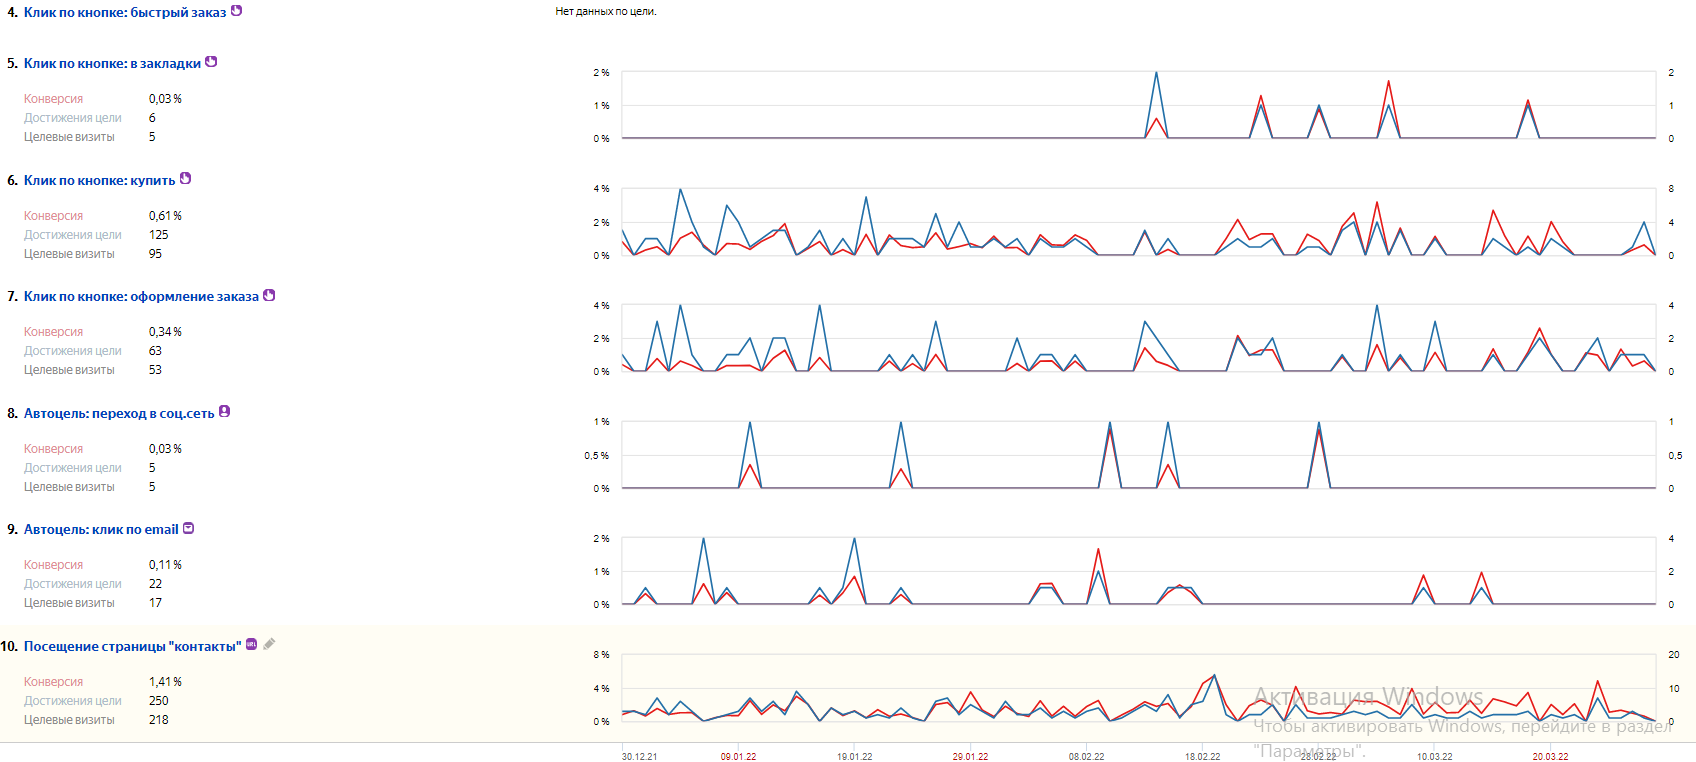Click the 30.12.21 date on the time axis
The width and height of the screenshot is (1696, 762).
pyautogui.click(x=639, y=756)
